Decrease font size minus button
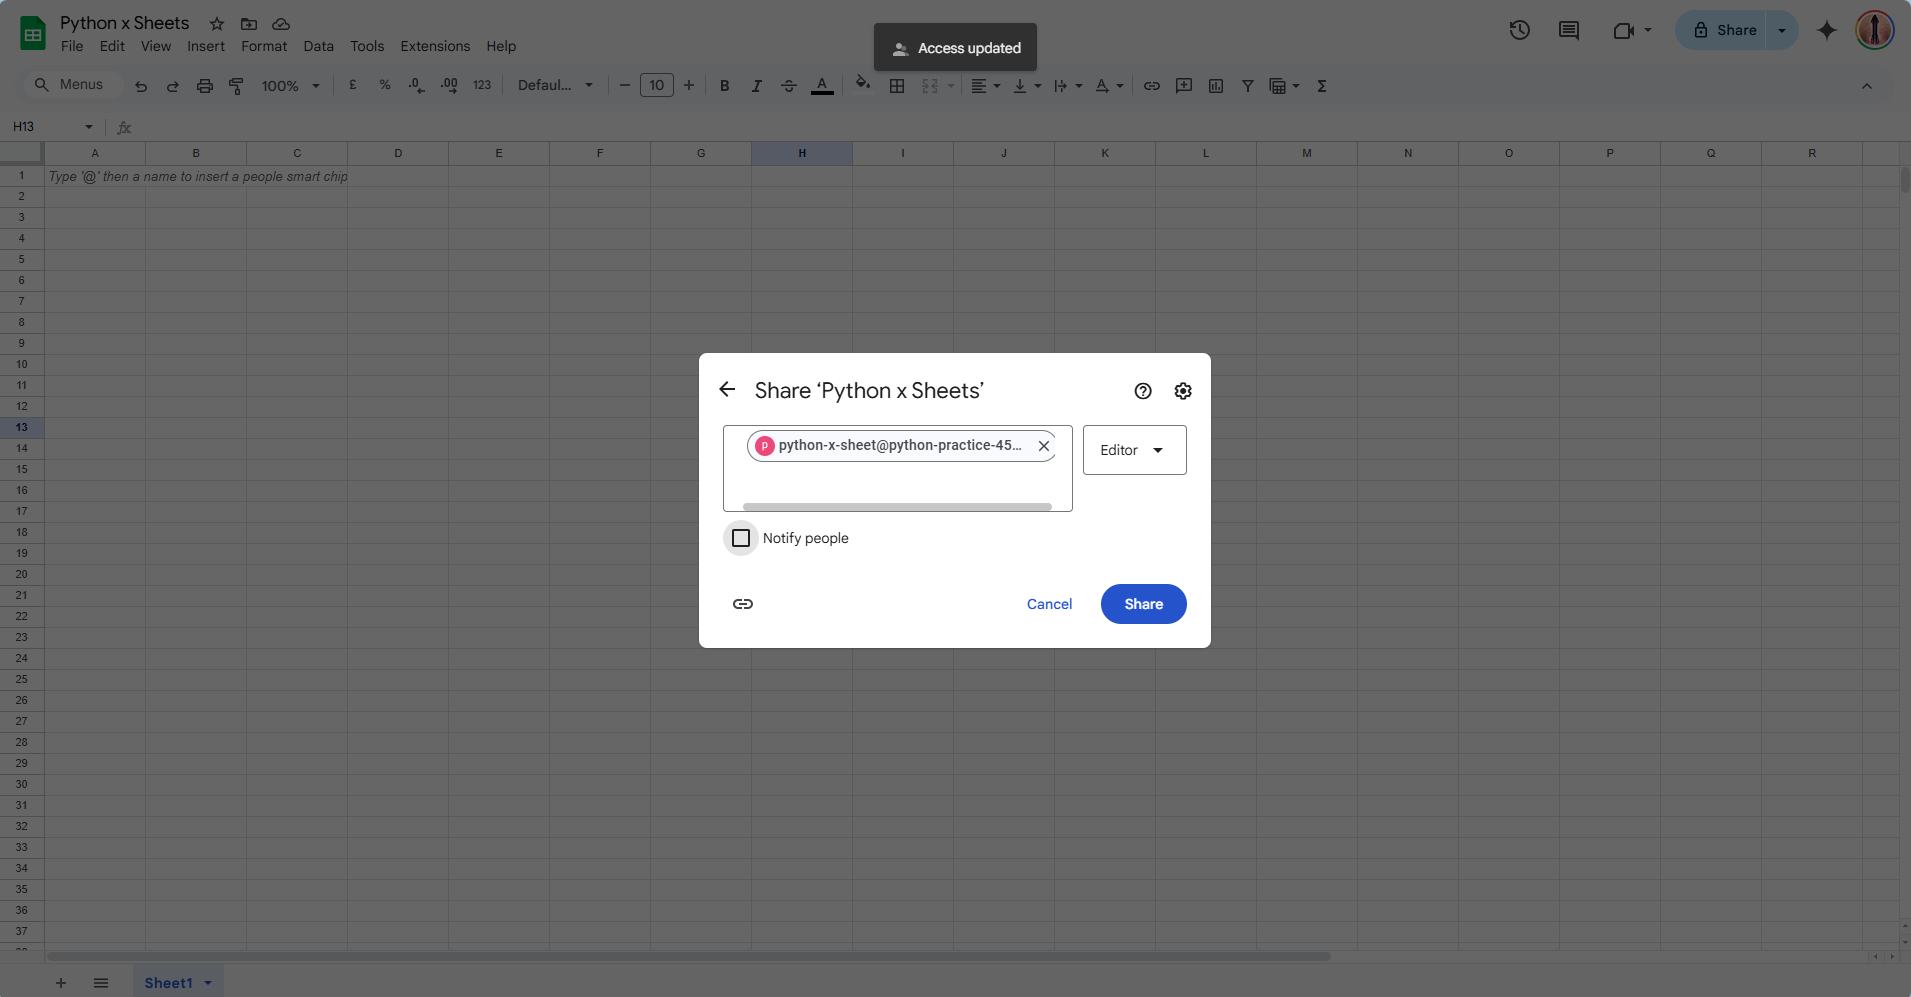The width and height of the screenshot is (1911, 997). (625, 85)
